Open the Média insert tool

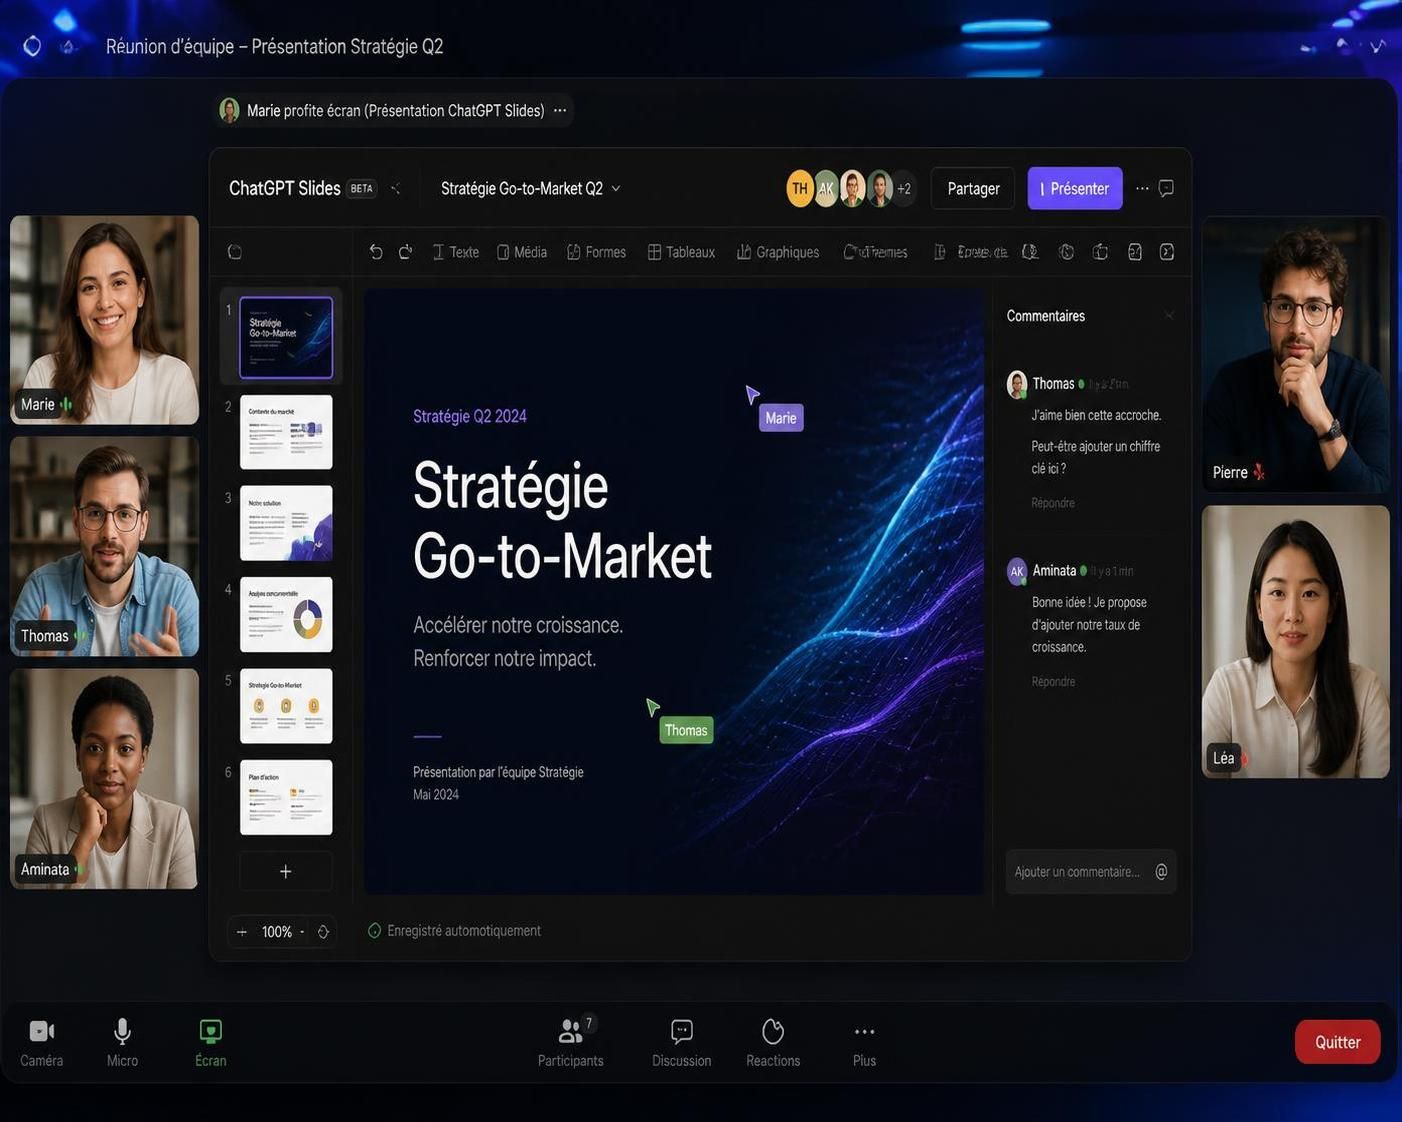pos(522,252)
